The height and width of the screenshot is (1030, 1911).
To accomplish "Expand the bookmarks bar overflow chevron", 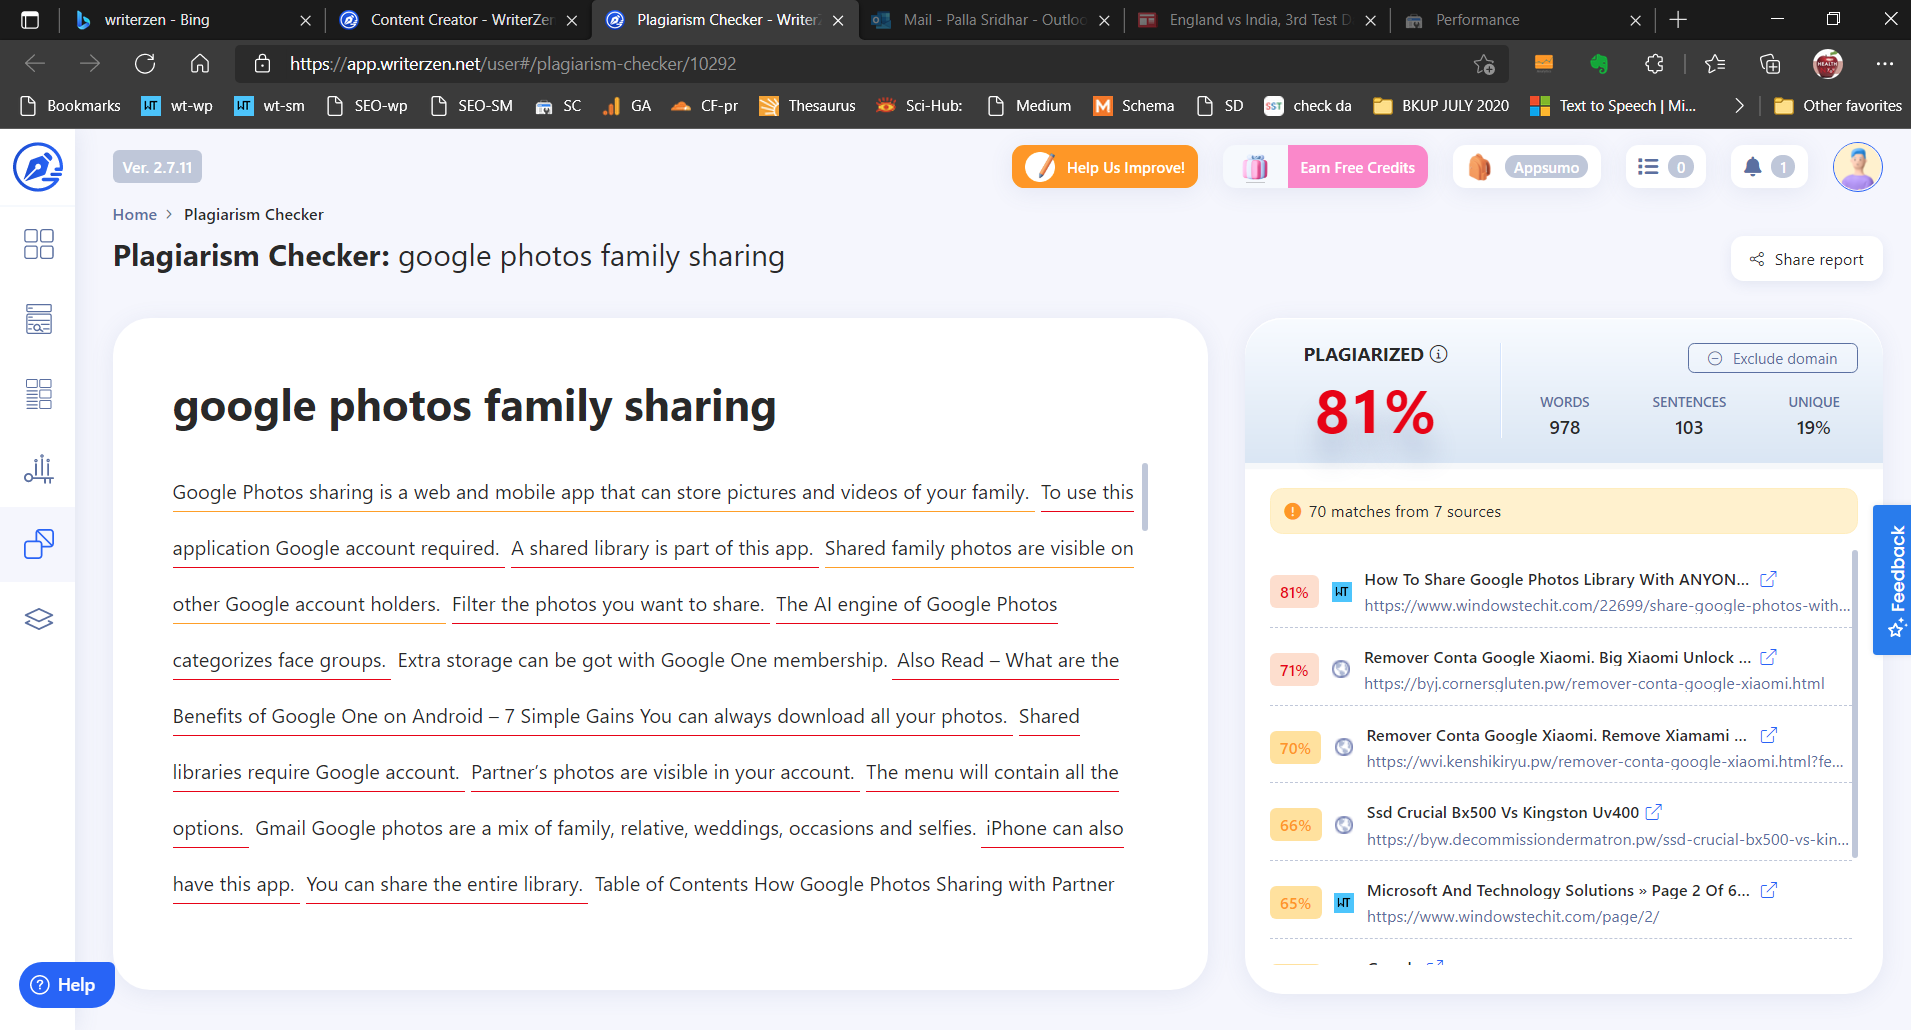I will point(1739,106).
